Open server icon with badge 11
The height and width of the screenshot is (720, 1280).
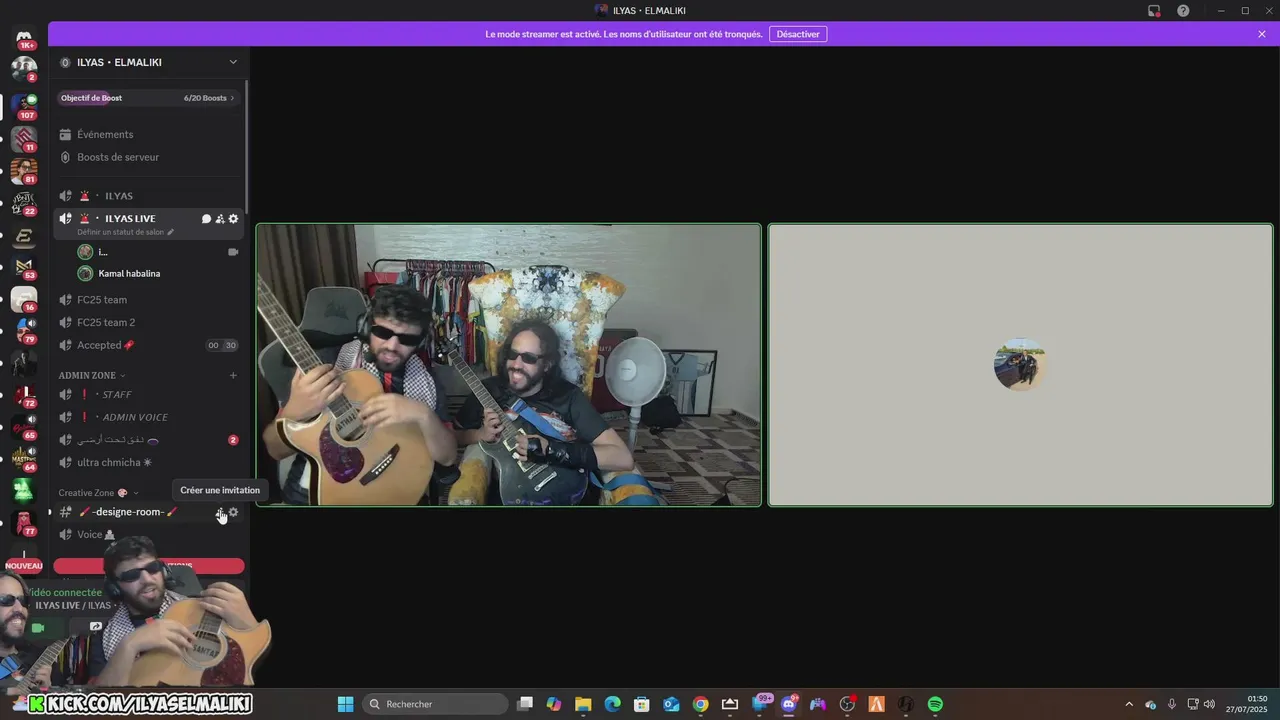(24, 138)
